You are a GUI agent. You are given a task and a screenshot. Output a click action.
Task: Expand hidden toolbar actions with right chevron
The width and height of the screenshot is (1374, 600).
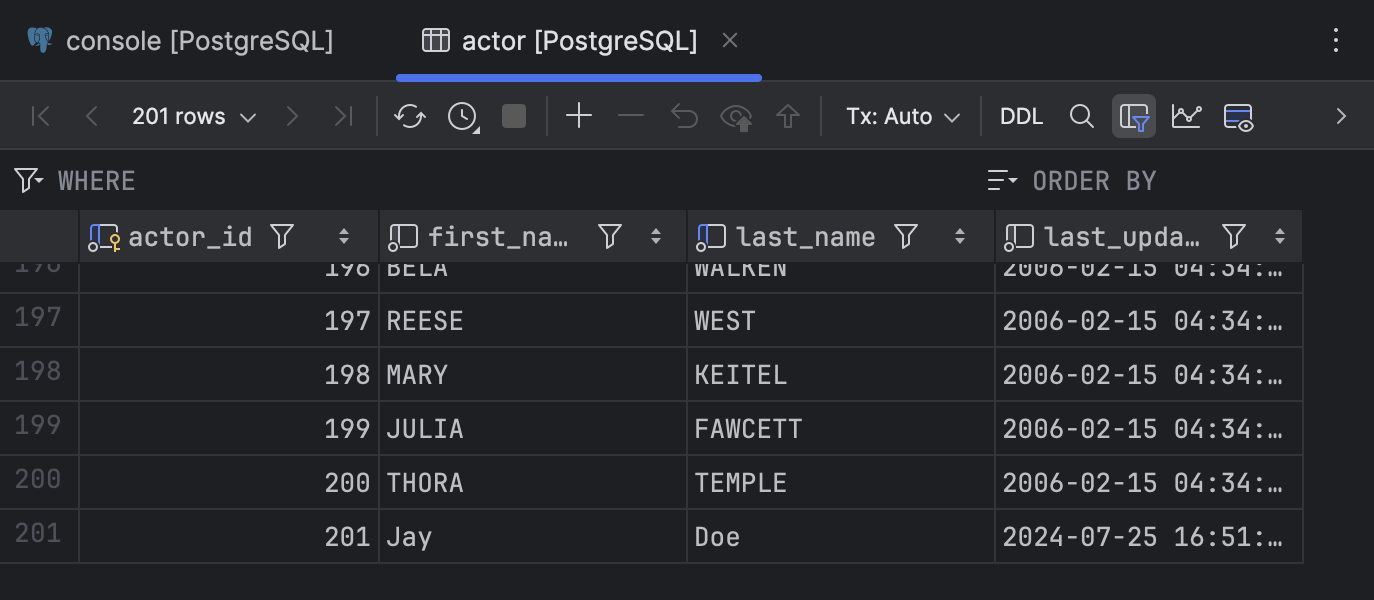[x=1341, y=116]
